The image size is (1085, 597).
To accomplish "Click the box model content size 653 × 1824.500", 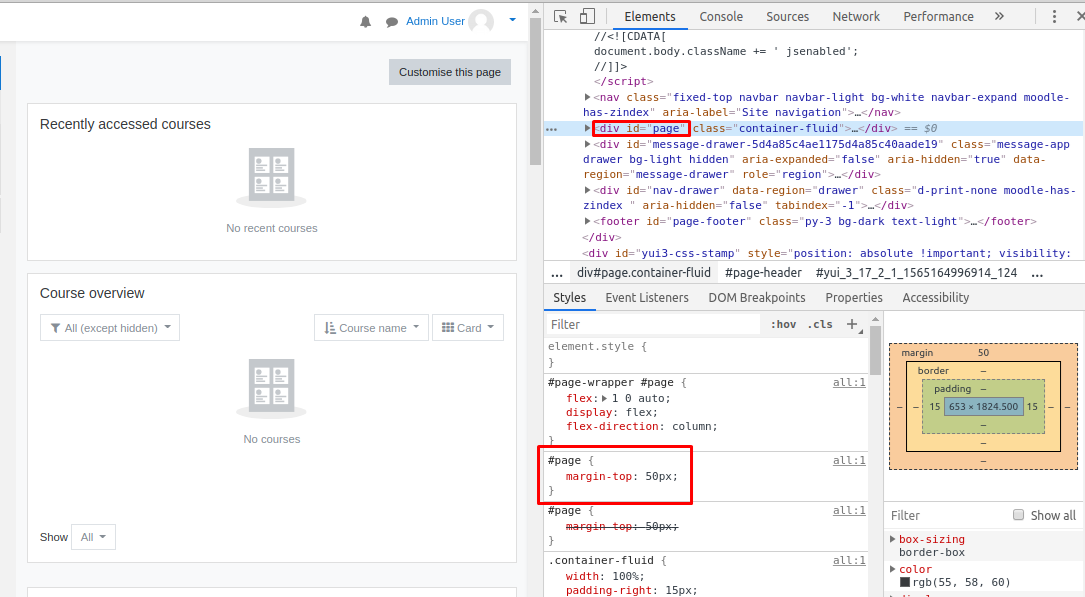I will pos(983,407).
